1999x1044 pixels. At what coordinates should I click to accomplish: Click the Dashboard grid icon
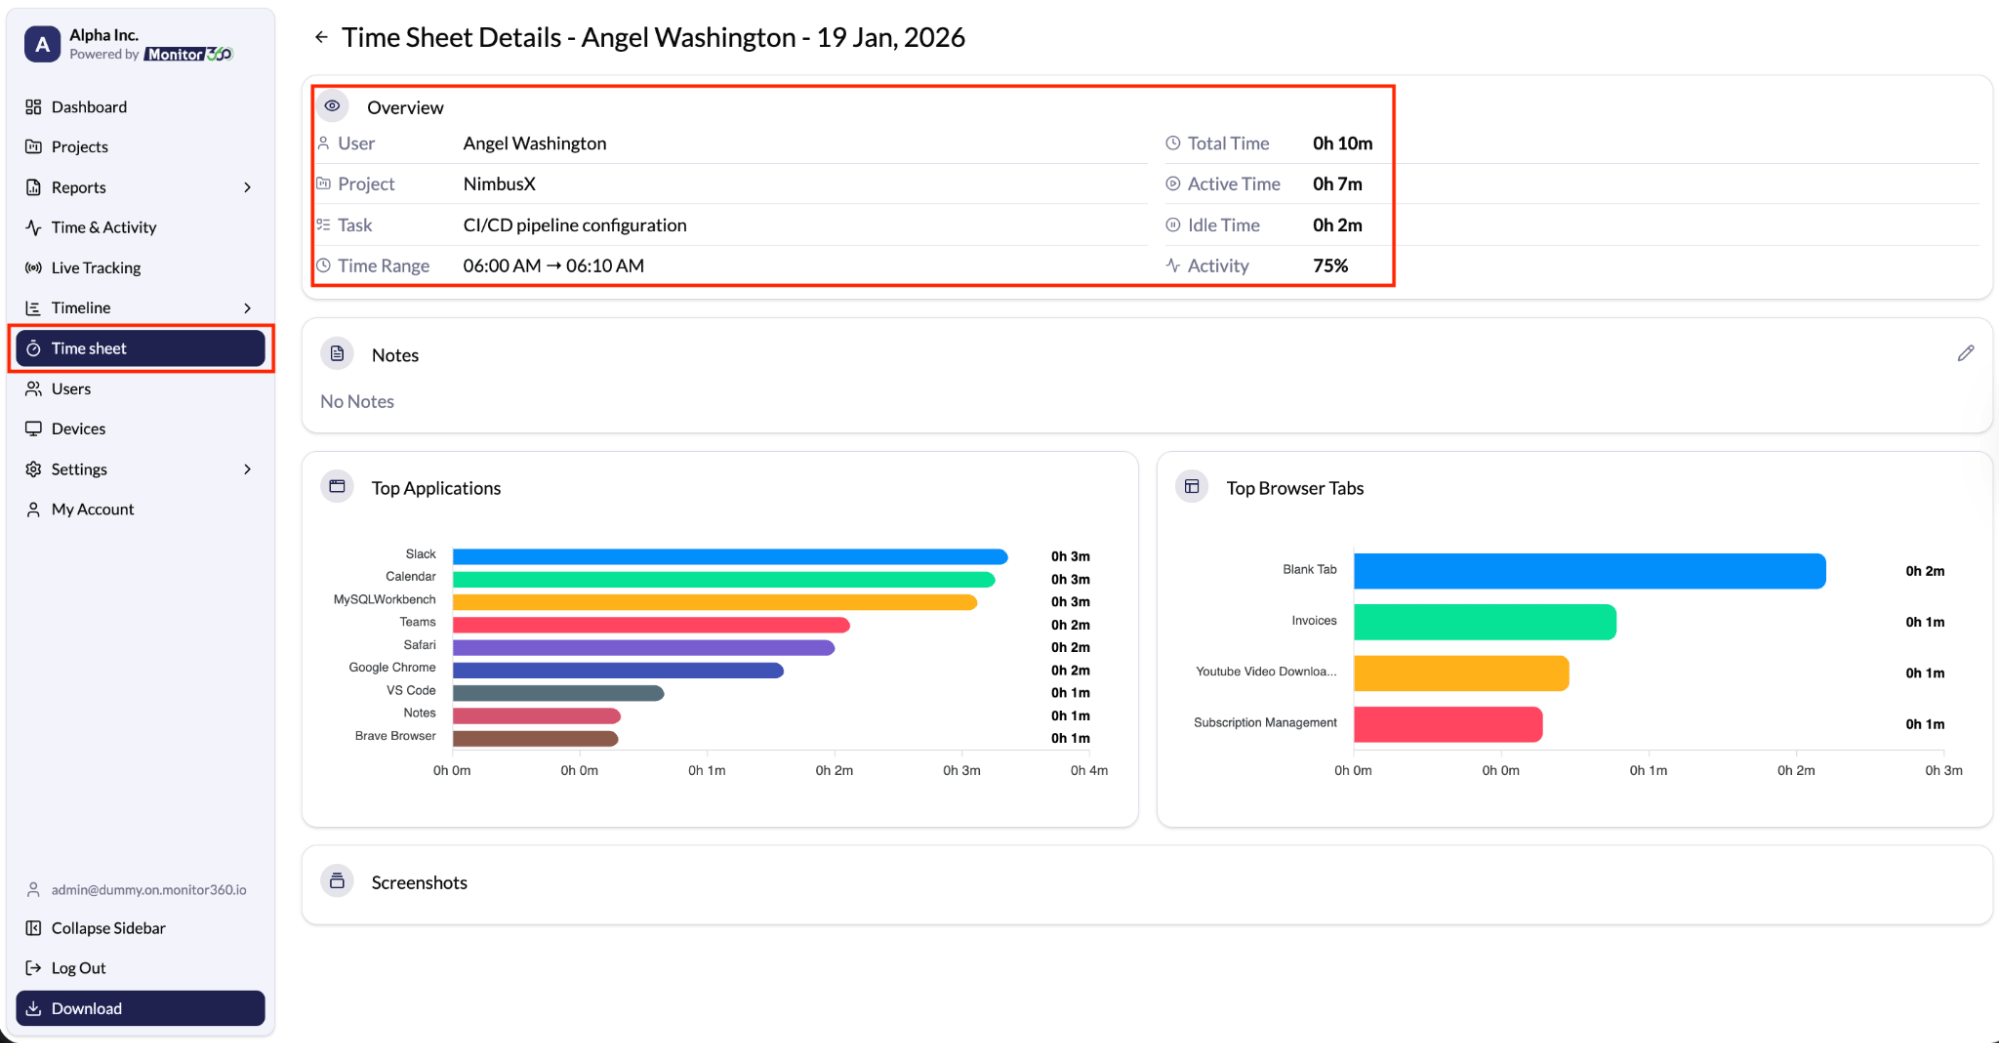point(33,107)
